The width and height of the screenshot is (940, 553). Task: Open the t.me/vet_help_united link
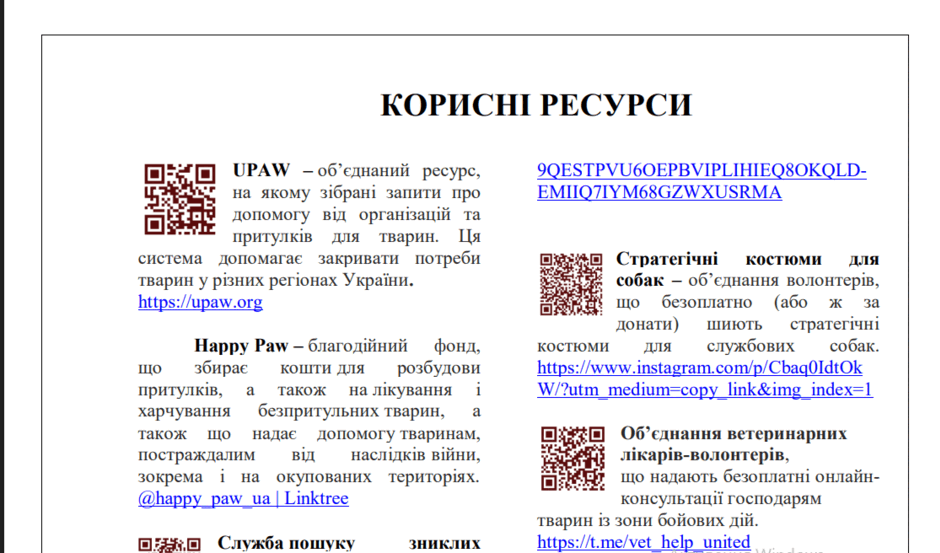click(x=644, y=542)
